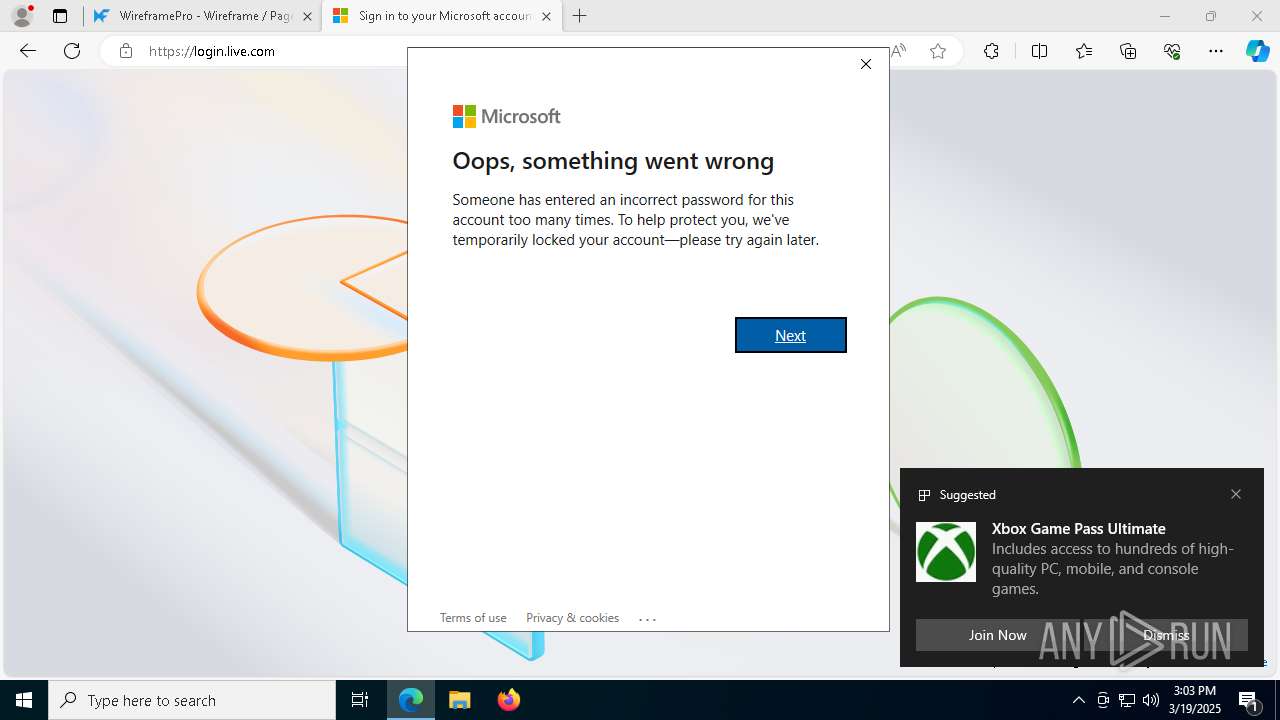Click the Next button in dialog

(790, 335)
